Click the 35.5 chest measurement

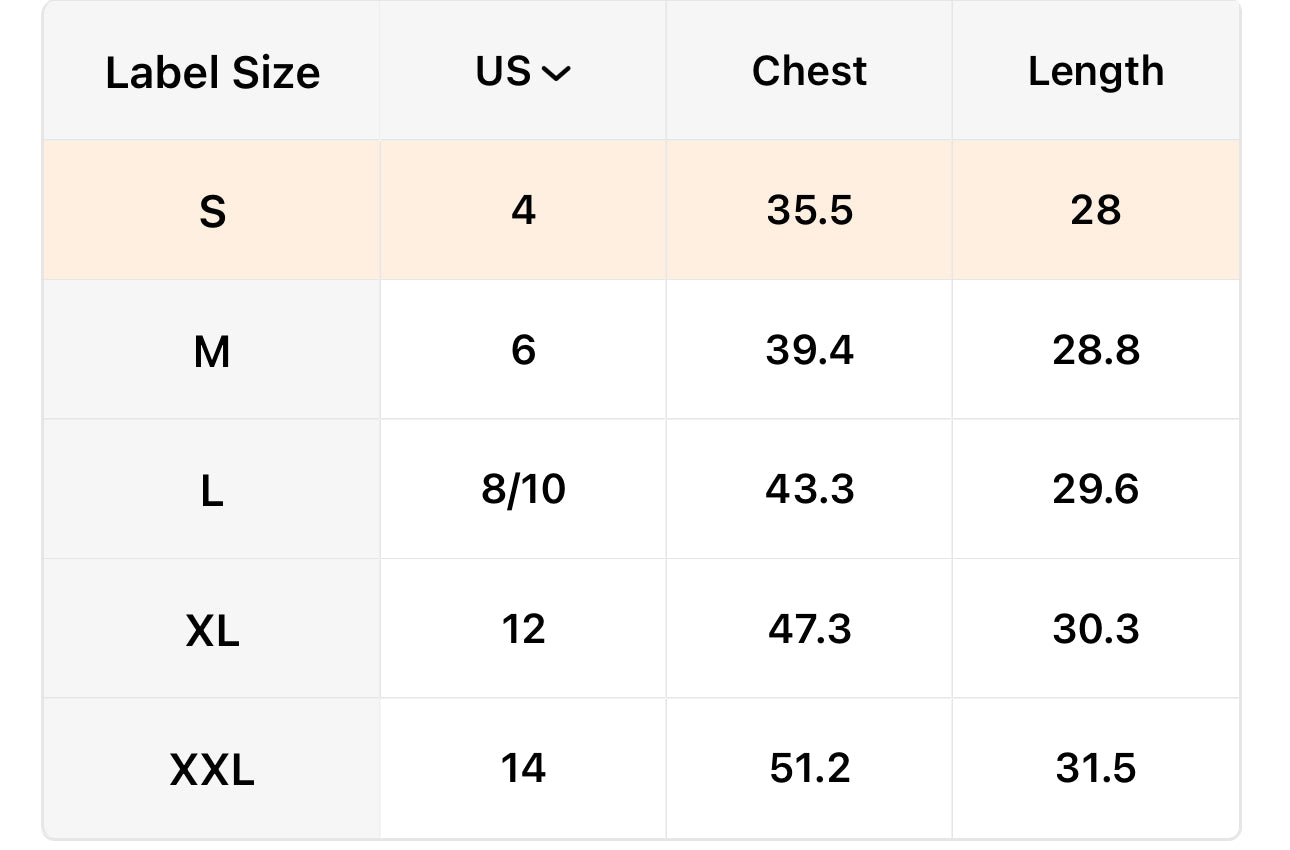tap(809, 210)
